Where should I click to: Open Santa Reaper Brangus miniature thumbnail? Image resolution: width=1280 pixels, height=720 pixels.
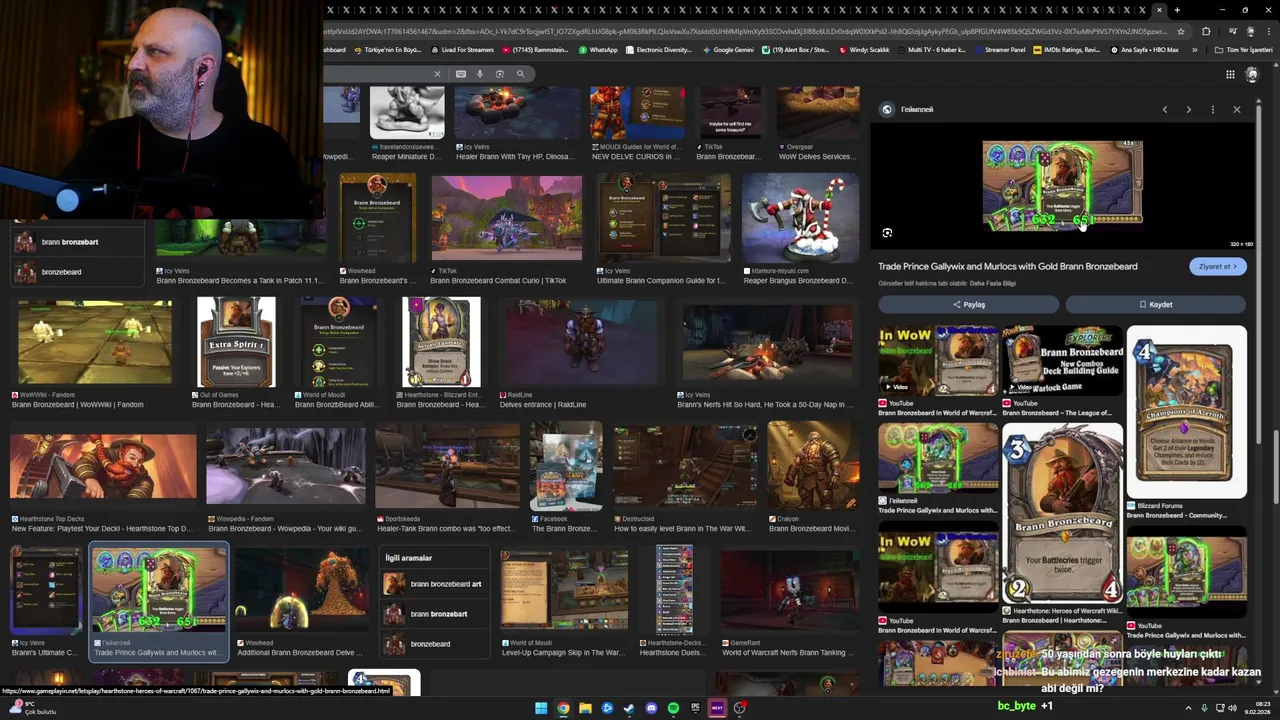(x=800, y=218)
